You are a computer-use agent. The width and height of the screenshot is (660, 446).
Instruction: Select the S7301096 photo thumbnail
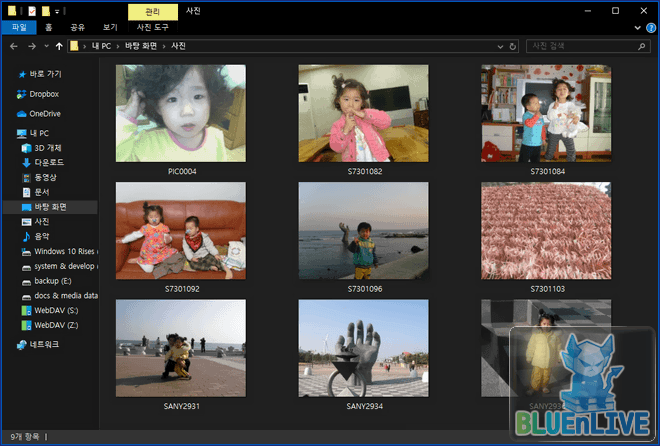363,231
